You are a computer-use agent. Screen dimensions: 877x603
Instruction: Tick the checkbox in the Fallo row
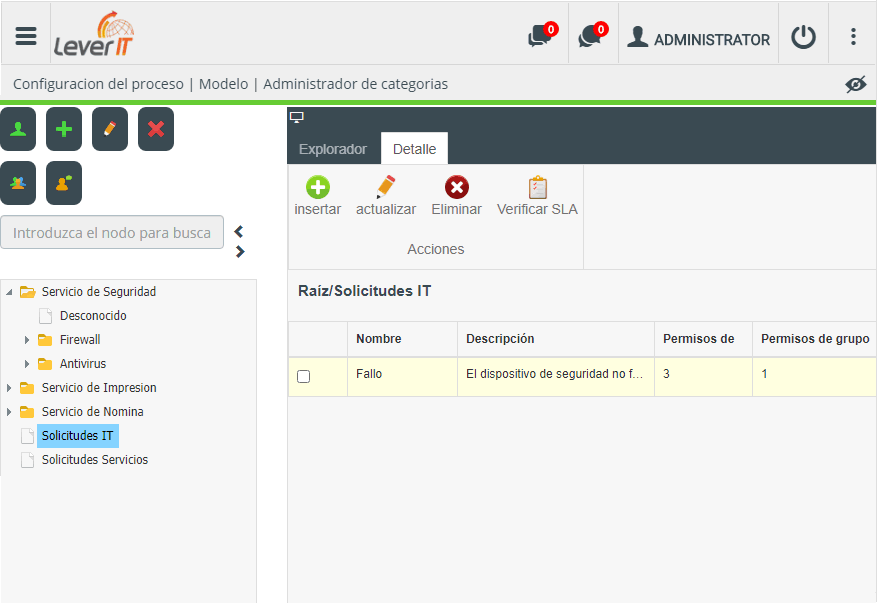coord(304,376)
